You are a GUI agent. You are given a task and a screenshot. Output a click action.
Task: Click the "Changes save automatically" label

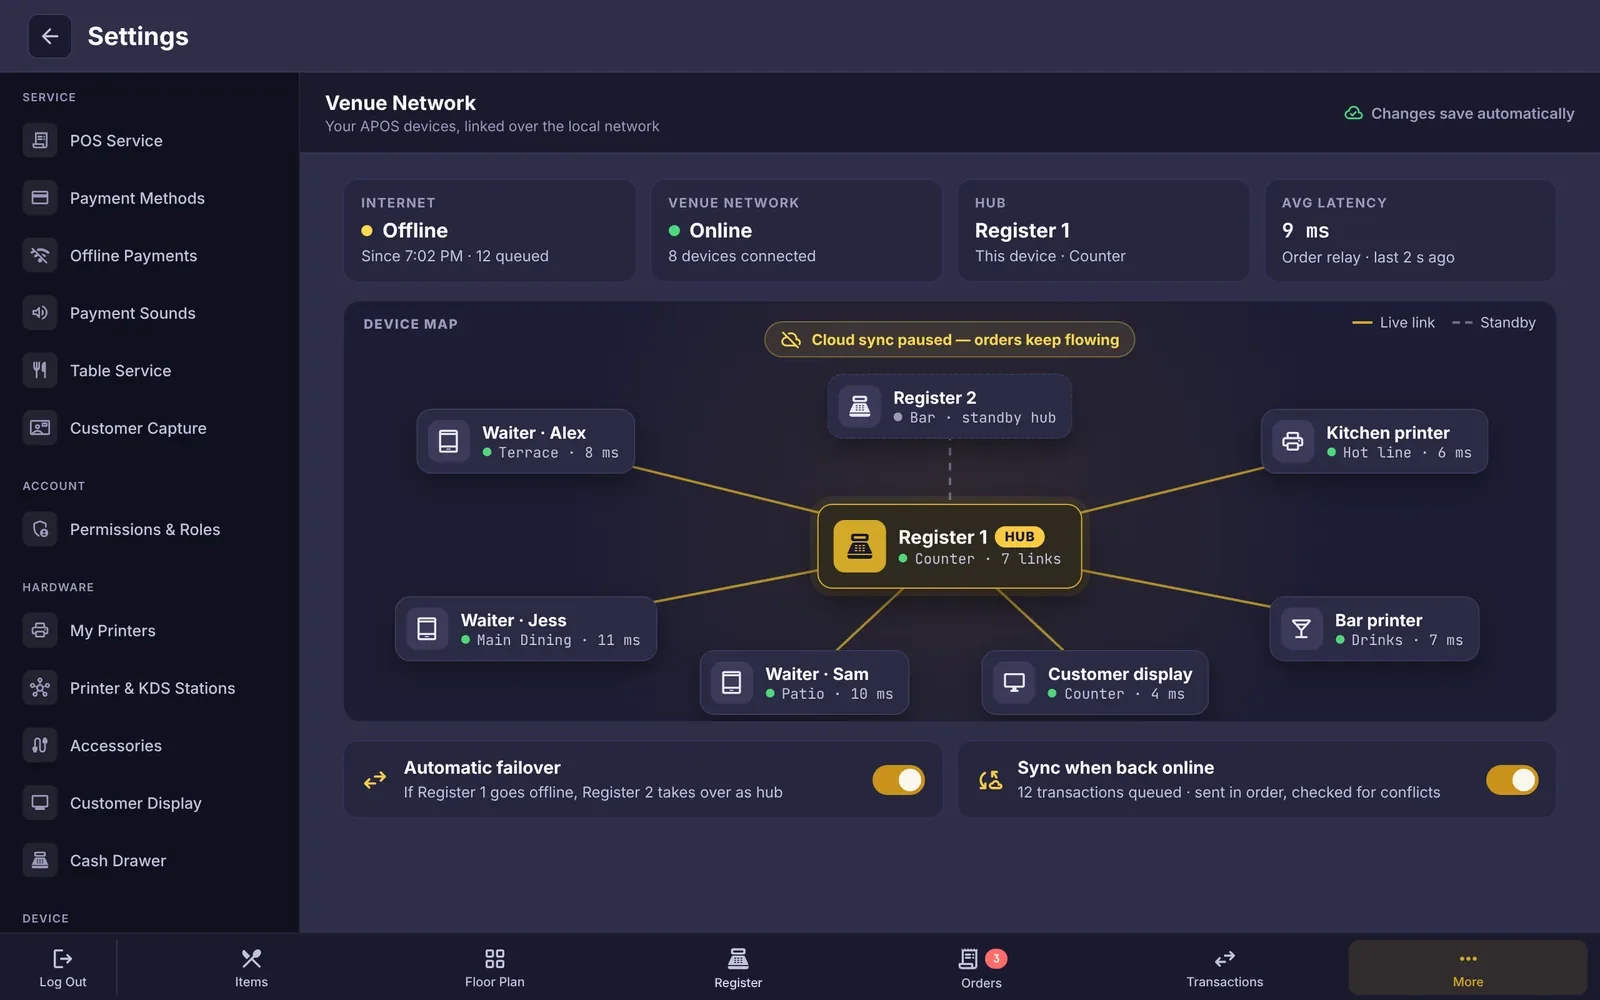point(1473,114)
